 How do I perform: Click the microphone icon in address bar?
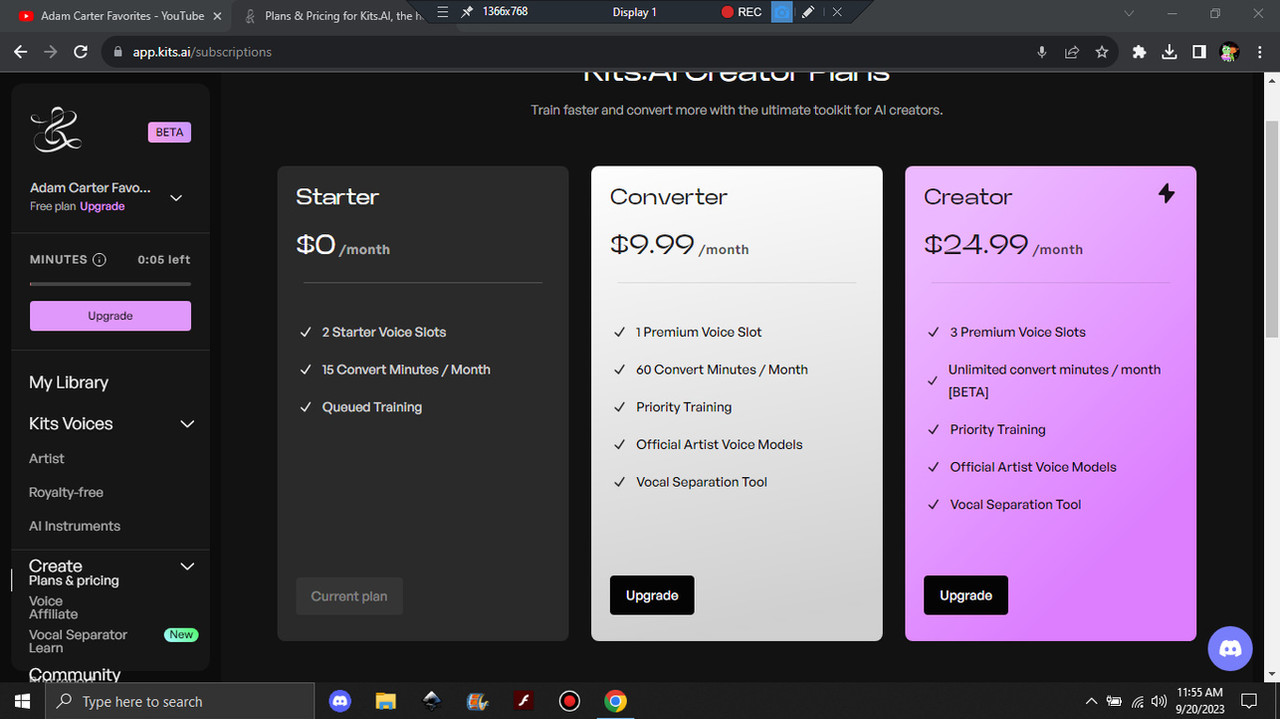[1042, 52]
